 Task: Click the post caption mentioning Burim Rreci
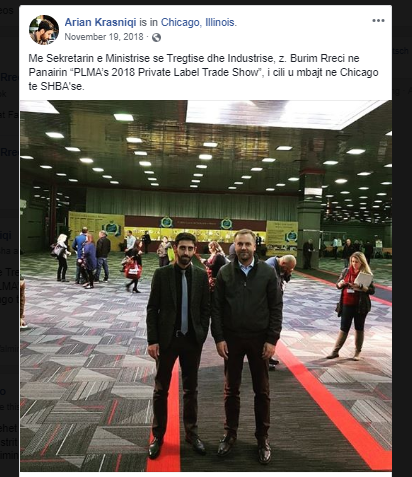pyautogui.click(x=203, y=72)
